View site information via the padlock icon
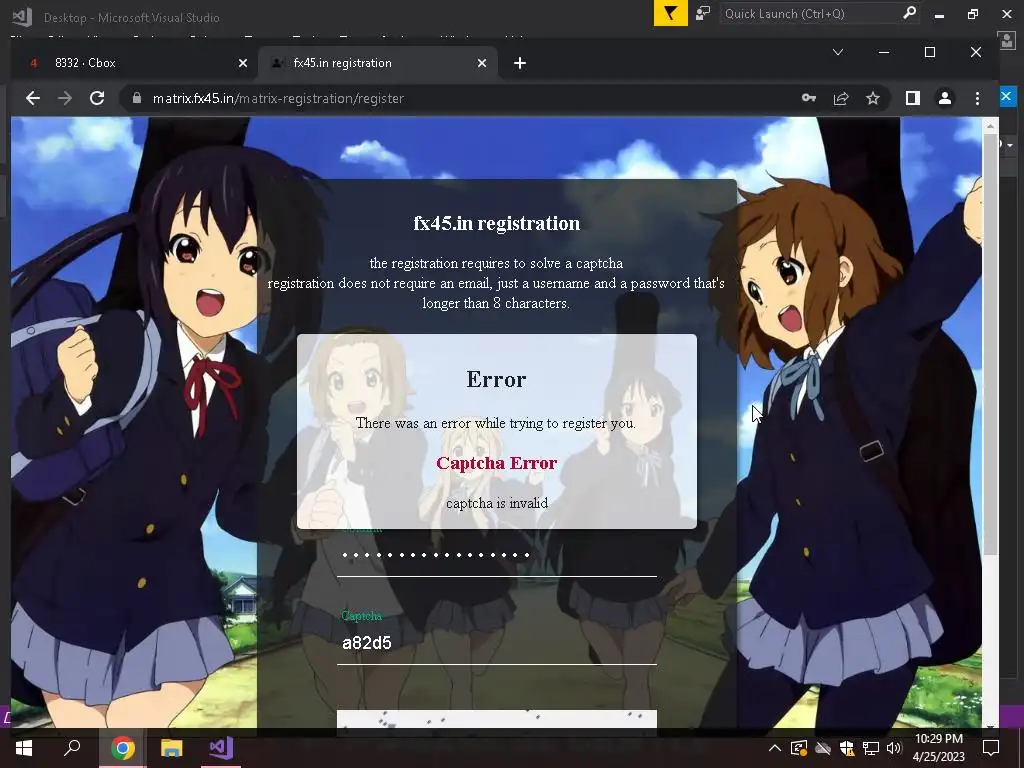 pyautogui.click(x=136, y=98)
